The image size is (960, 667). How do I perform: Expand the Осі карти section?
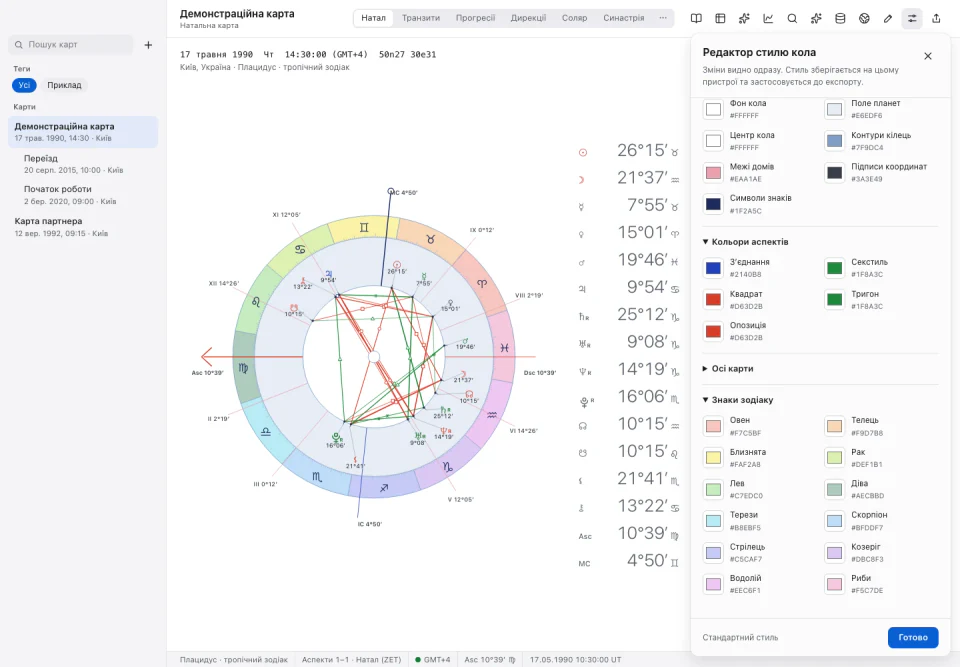(727, 369)
